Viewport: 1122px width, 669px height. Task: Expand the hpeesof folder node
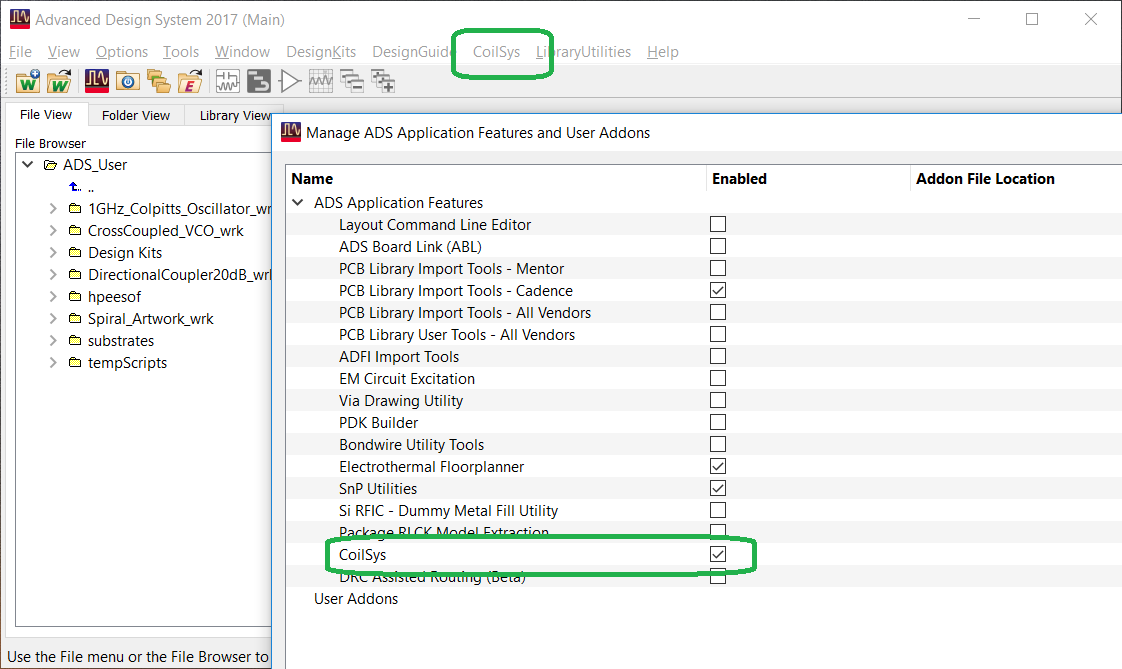[53, 296]
